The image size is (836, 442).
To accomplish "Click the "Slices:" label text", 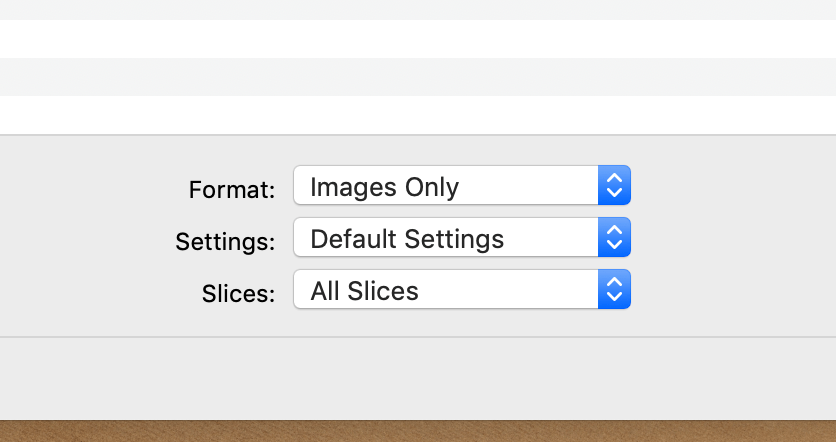I will tap(238, 293).
